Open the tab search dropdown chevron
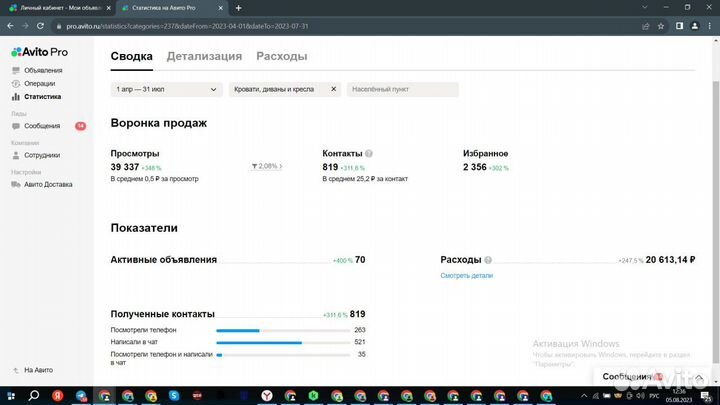Image resolution: width=720 pixels, height=405 pixels. [645, 7]
